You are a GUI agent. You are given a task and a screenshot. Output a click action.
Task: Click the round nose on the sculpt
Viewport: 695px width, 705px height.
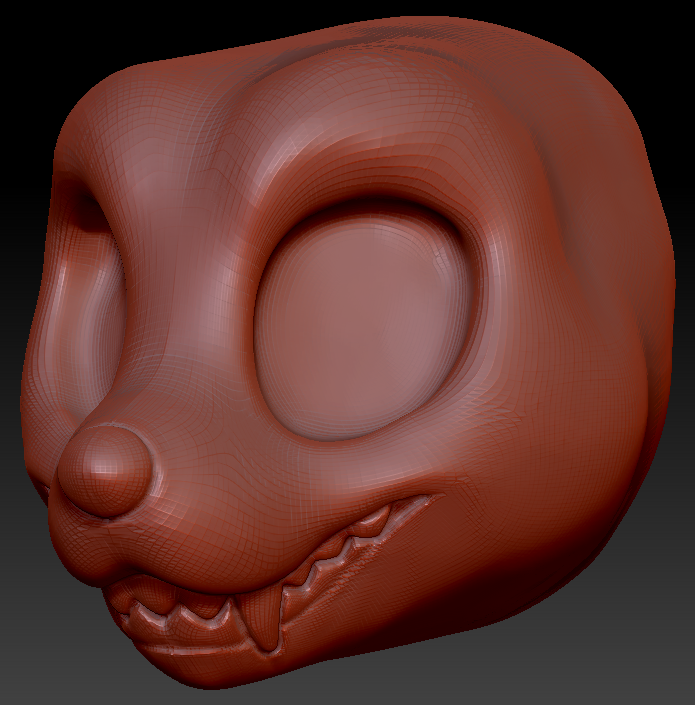pyautogui.click(x=105, y=470)
